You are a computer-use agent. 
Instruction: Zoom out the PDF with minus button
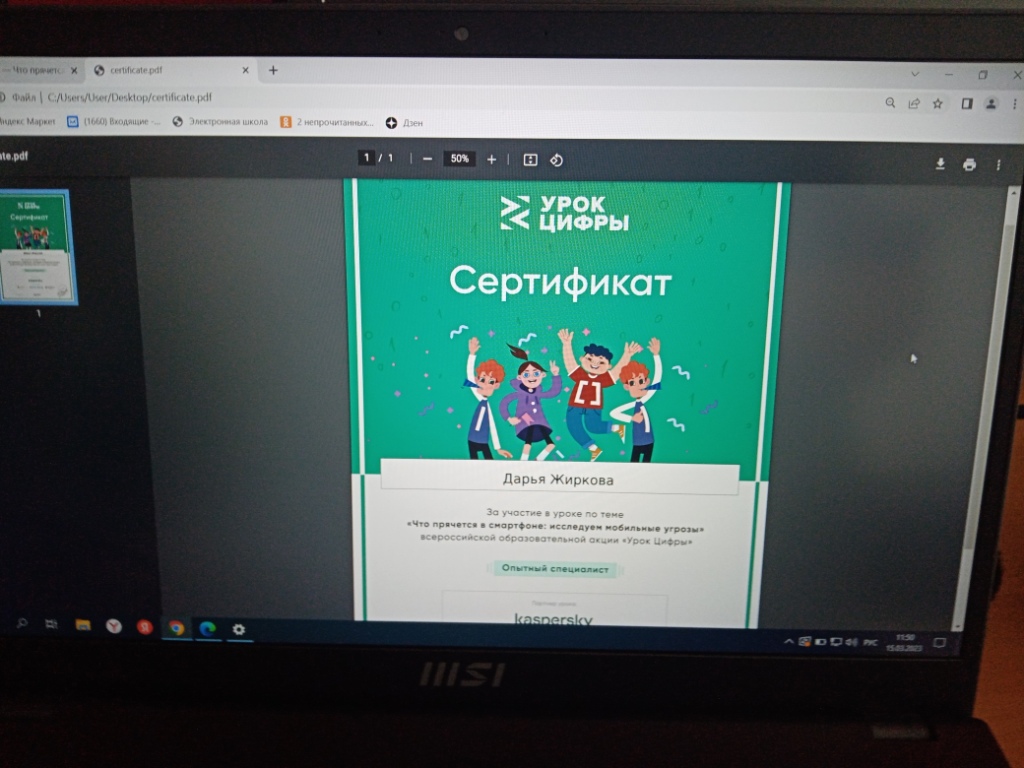(x=428, y=159)
